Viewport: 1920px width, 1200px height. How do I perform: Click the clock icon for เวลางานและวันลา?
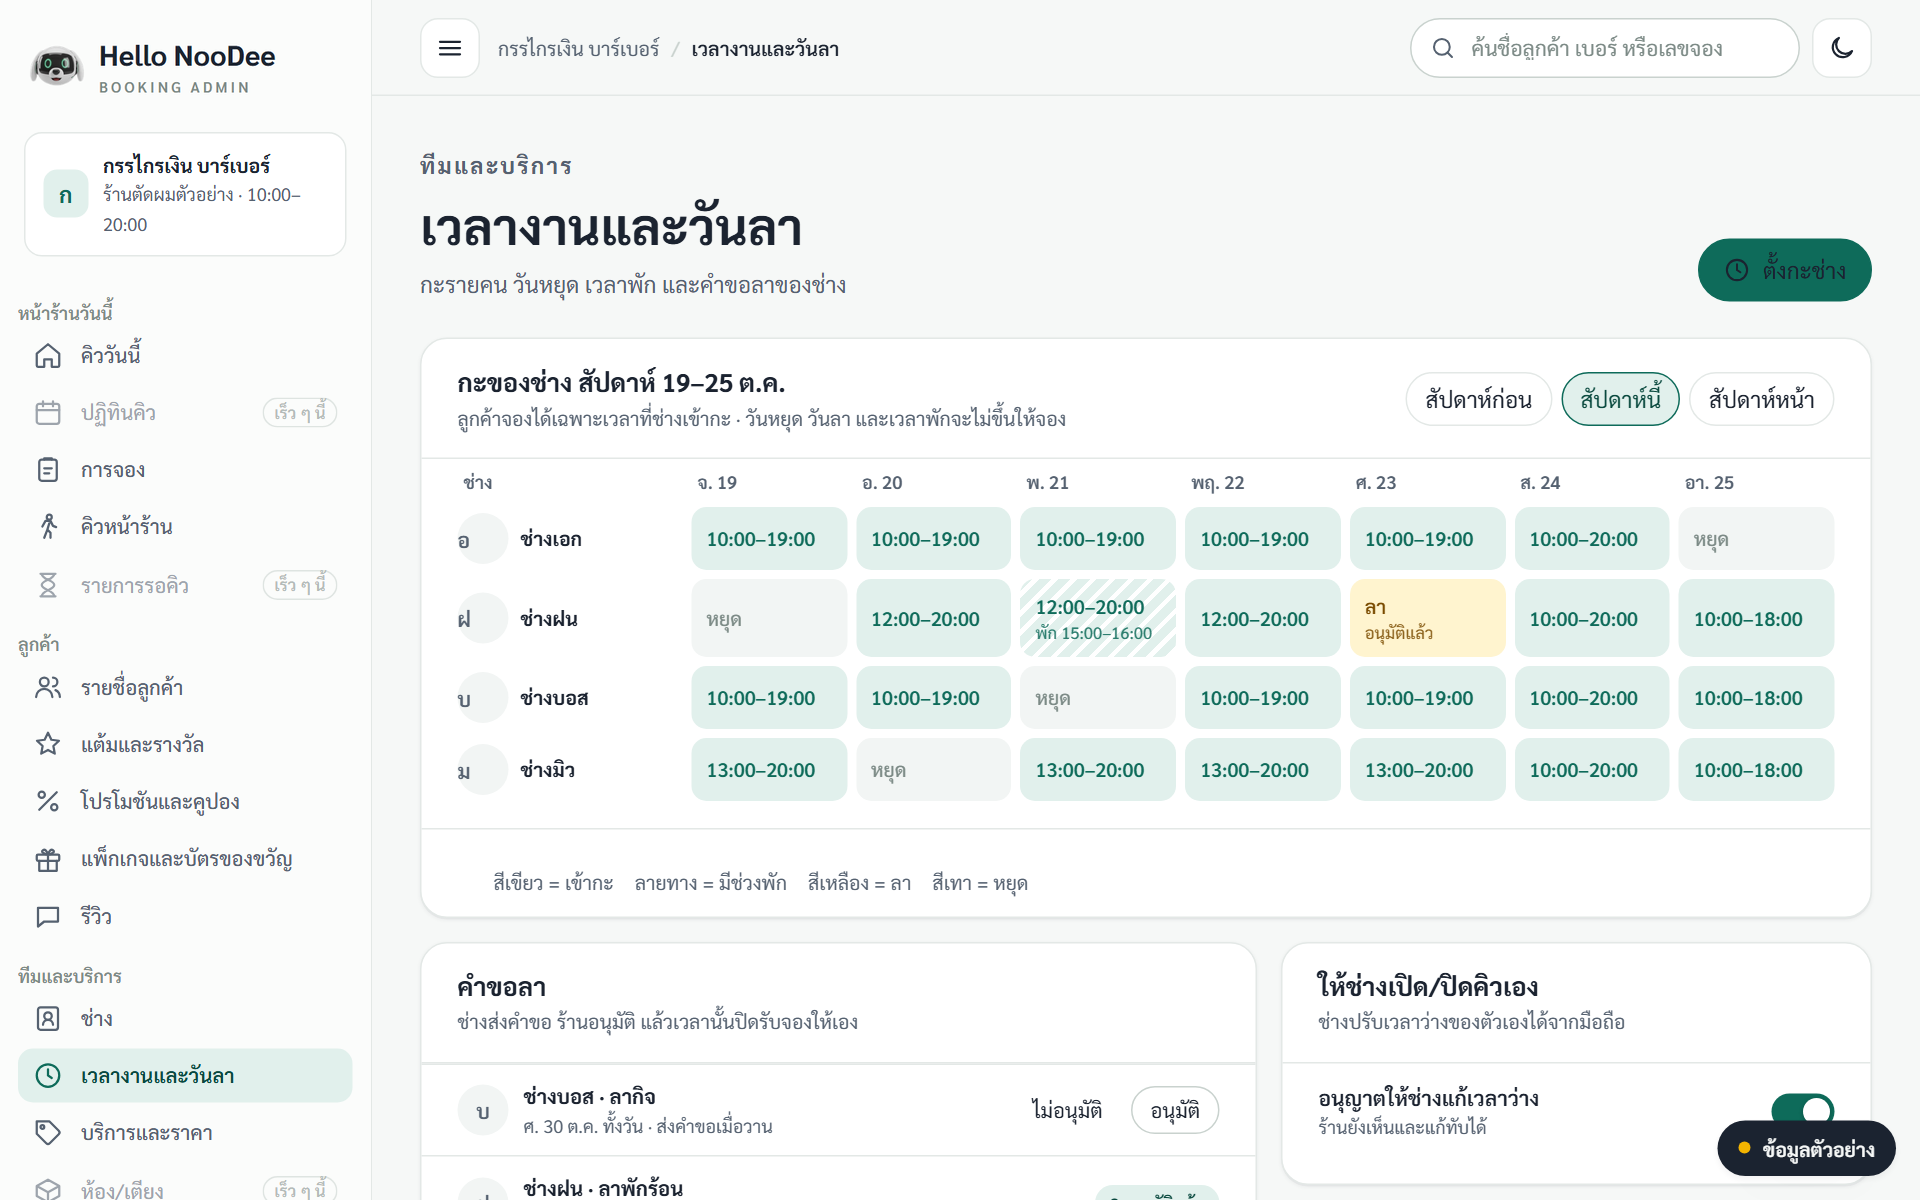[x=48, y=1076]
